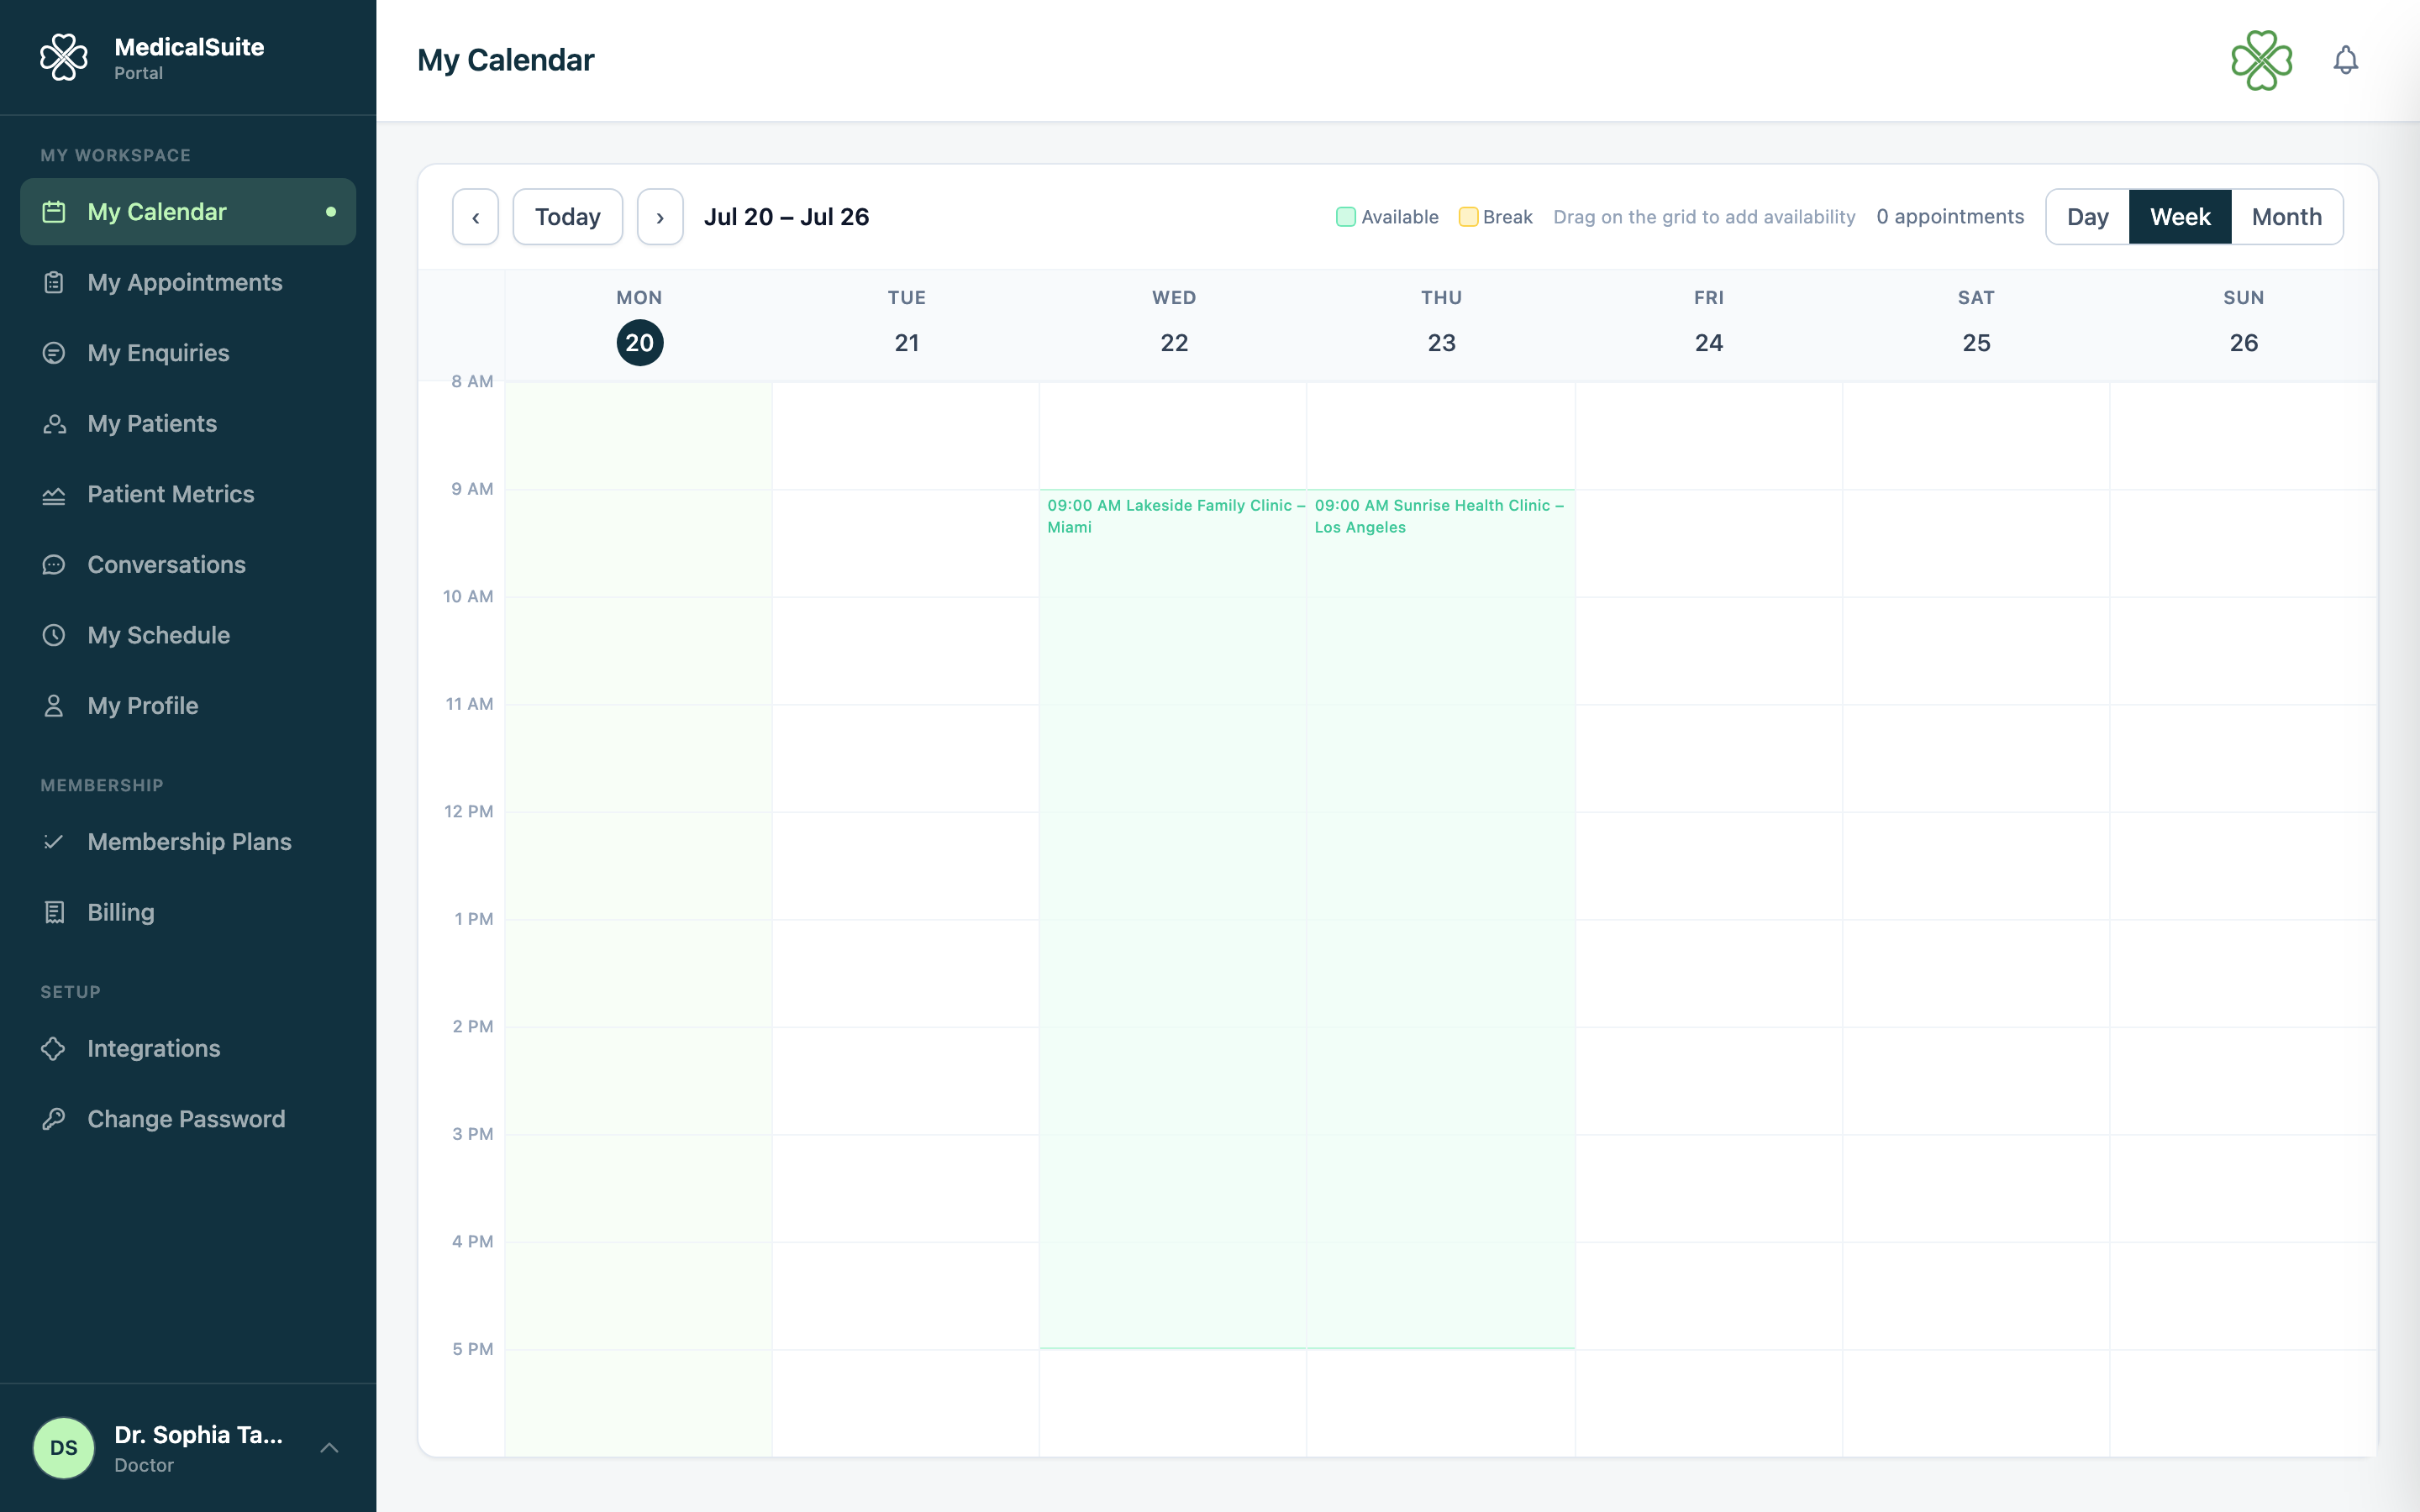Expand the Dr. Sophia user menu chevron
Viewport: 2420px width, 1512px height.
329,1448
